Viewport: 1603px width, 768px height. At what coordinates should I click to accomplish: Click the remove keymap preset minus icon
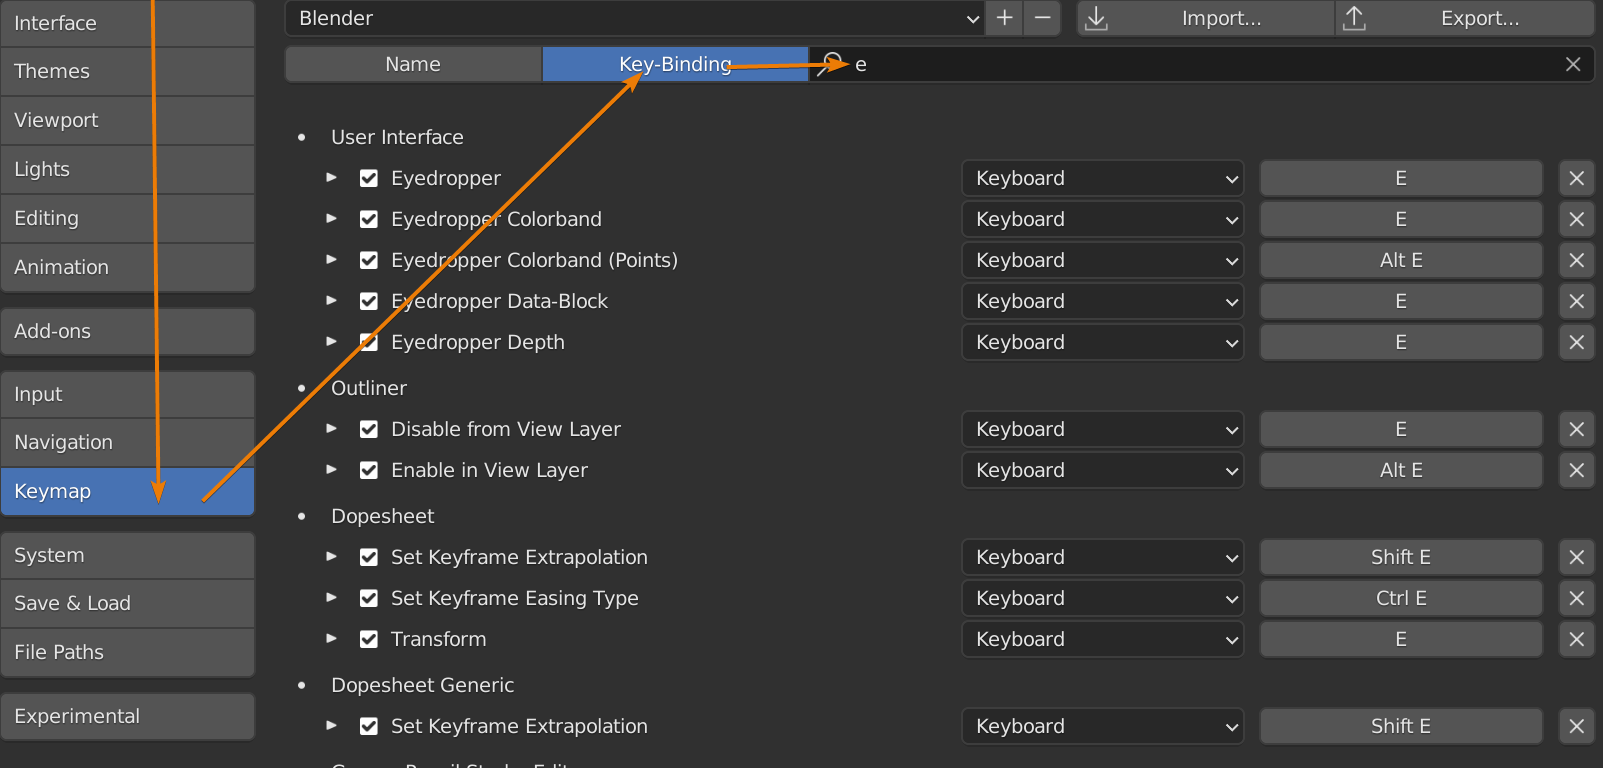point(1042,18)
